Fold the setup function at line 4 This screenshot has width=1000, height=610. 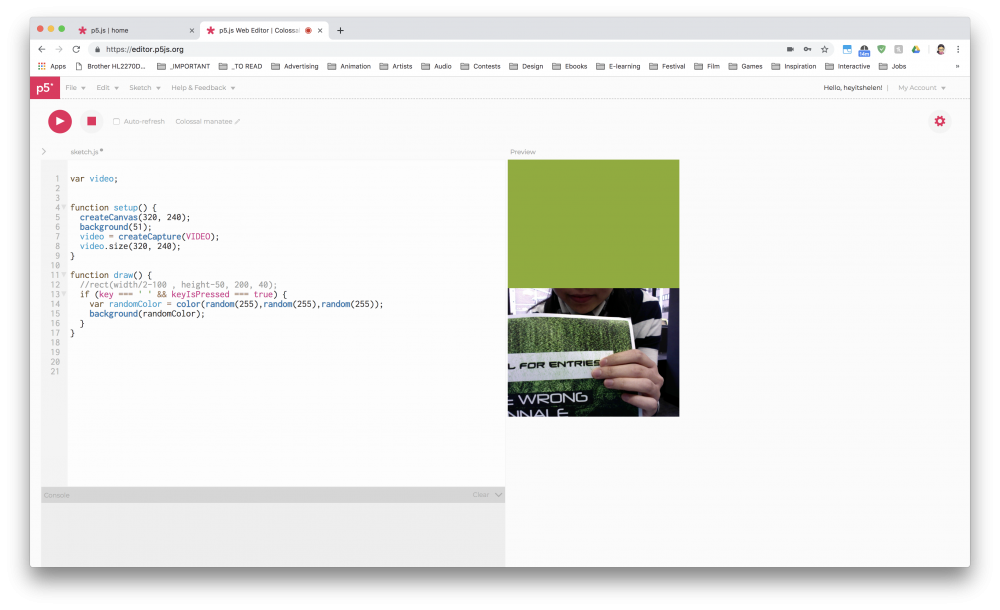[x=63, y=208]
